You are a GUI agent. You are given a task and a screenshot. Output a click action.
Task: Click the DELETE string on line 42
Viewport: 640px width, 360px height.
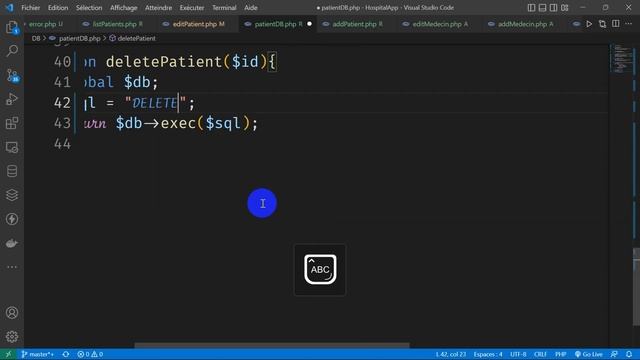pos(154,103)
